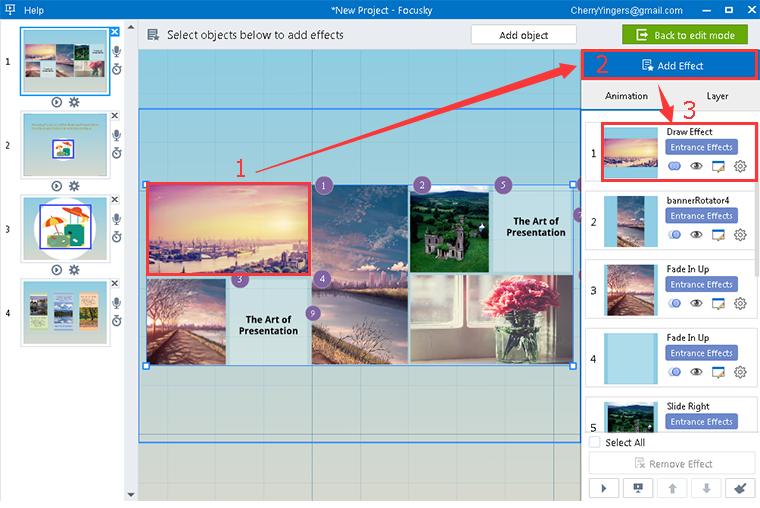Toggle the overlapping-circles switch for Draw Effect
The width and height of the screenshot is (760, 508).
point(674,166)
